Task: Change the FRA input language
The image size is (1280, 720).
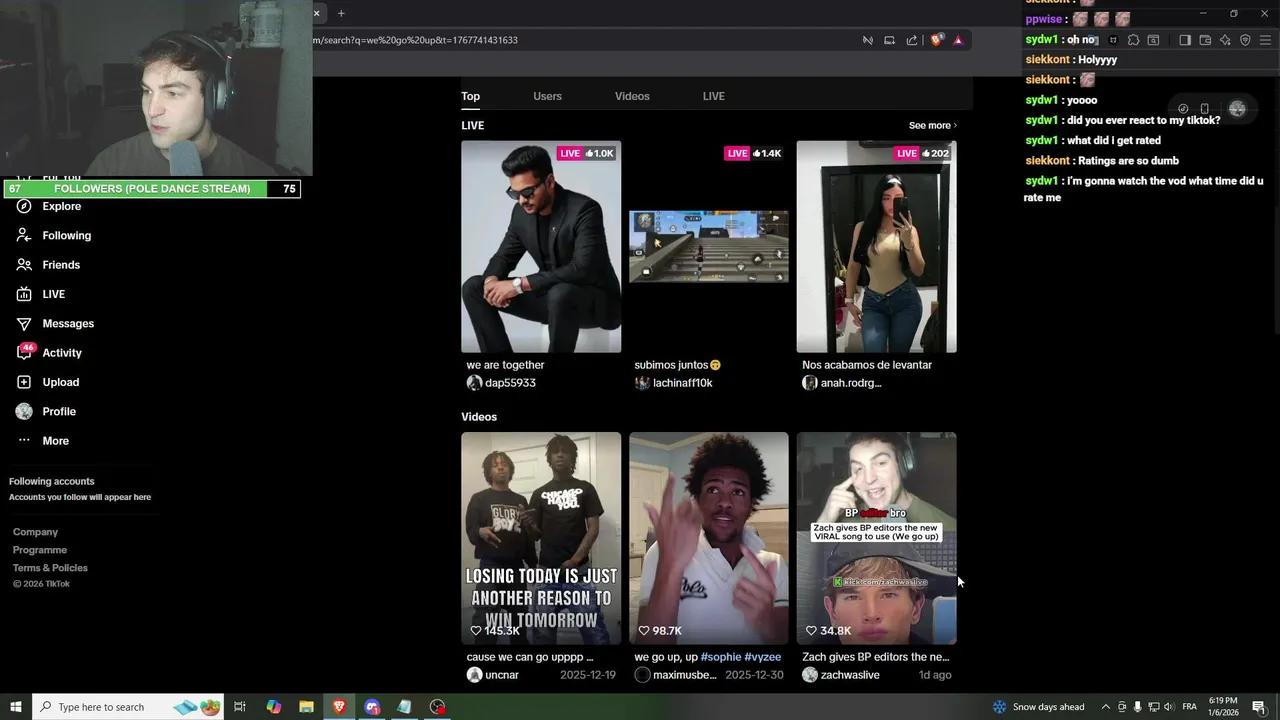Action: pyautogui.click(x=1190, y=707)
